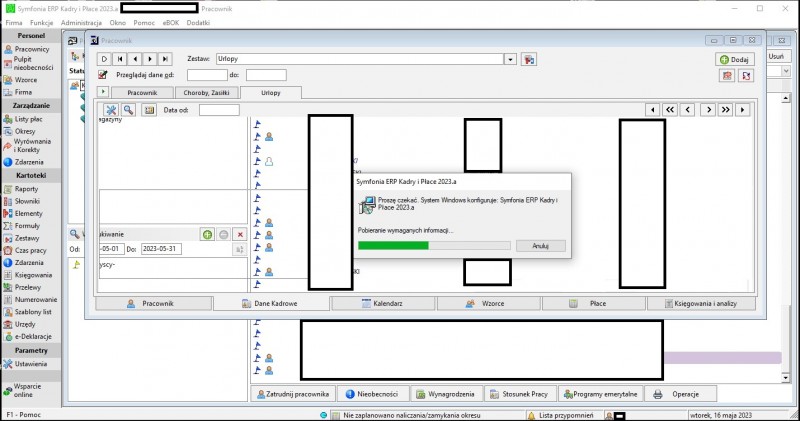
Task: Click the Nieobecności button
Action: (x=372, y=394)
